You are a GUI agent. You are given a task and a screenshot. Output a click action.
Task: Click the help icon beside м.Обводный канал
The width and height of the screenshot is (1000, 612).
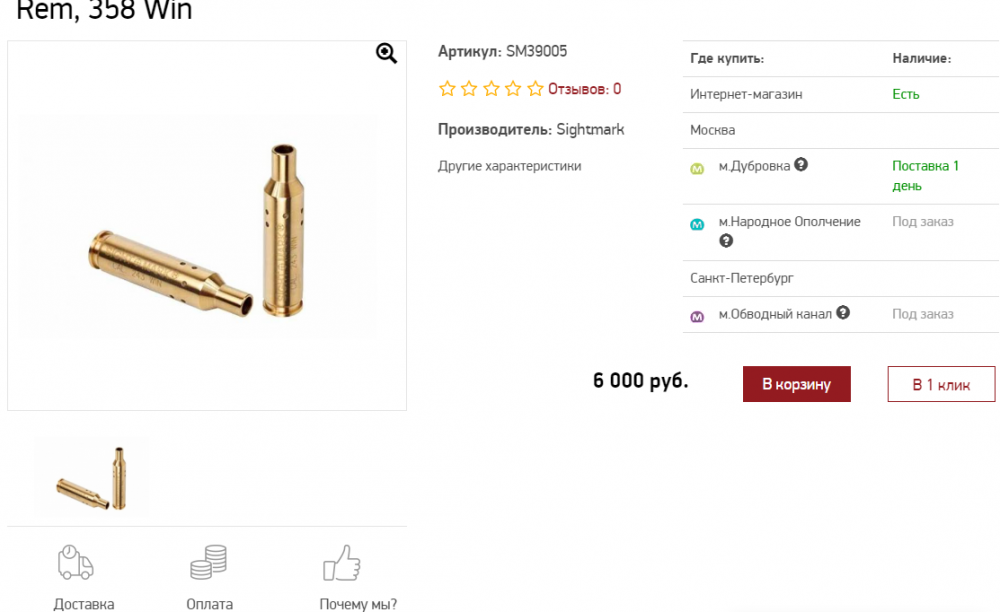click(x=843, y=313)
